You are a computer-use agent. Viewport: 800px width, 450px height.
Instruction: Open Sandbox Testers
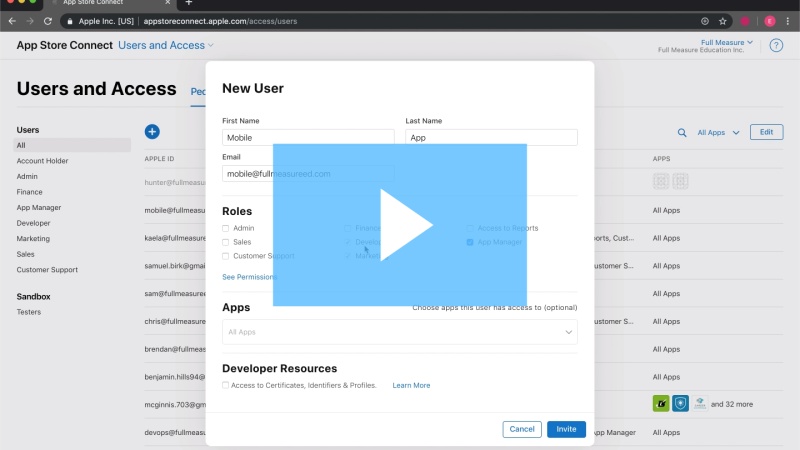click(x=29, y=312)
